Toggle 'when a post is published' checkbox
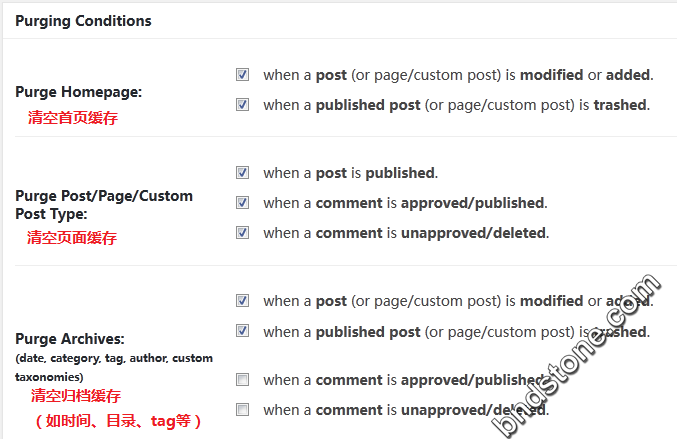 coord(242,173)
